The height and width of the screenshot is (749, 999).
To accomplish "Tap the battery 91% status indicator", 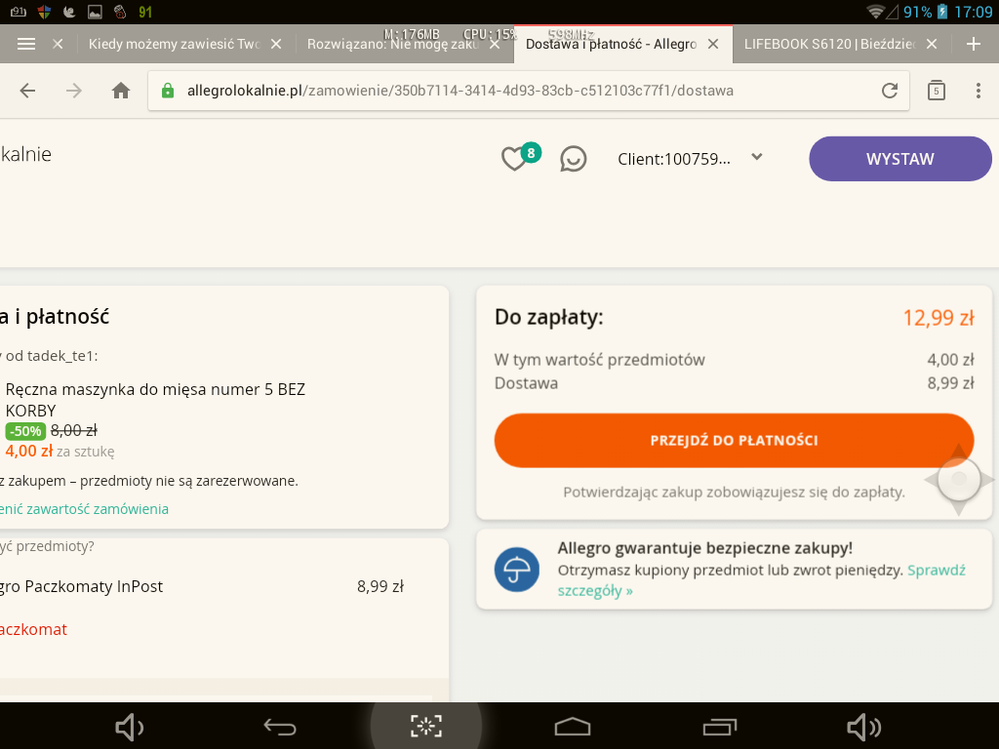I will coord(926,12).
